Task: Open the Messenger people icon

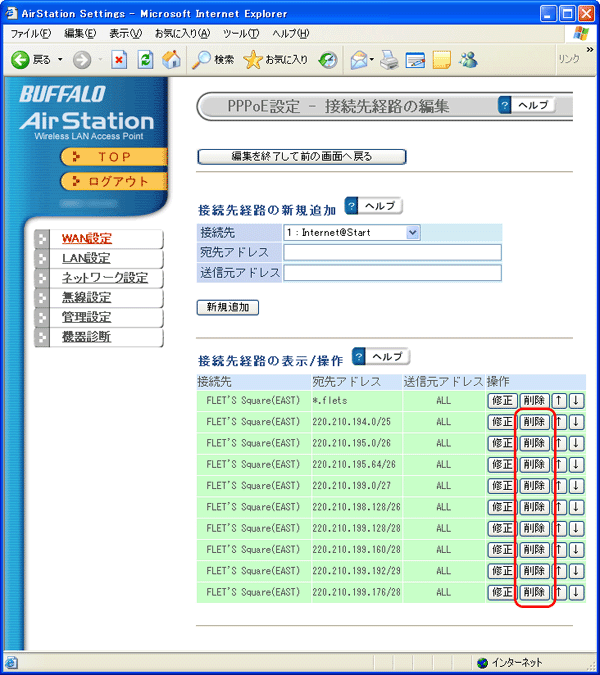Action: coord(468,60)
